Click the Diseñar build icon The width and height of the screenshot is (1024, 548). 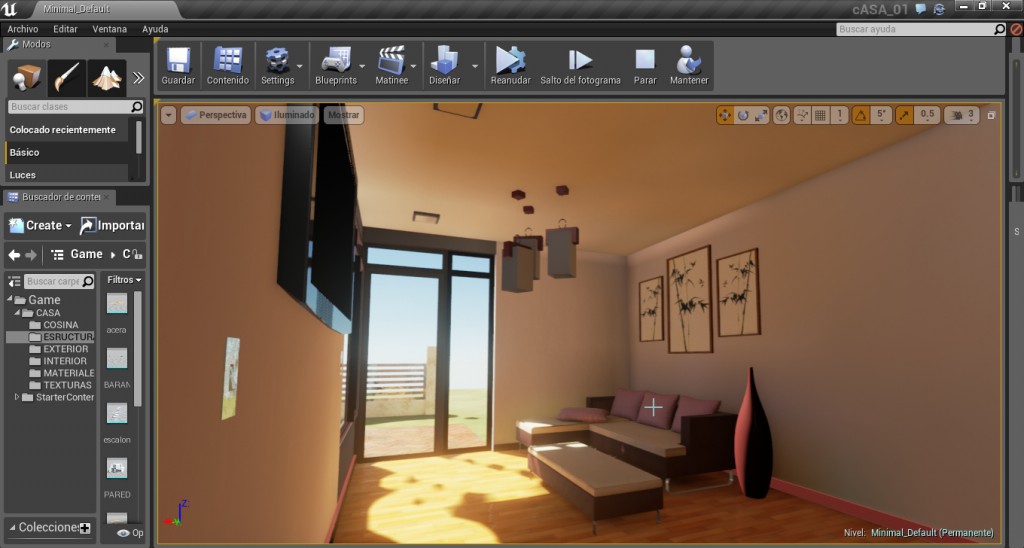pos(444,65)
